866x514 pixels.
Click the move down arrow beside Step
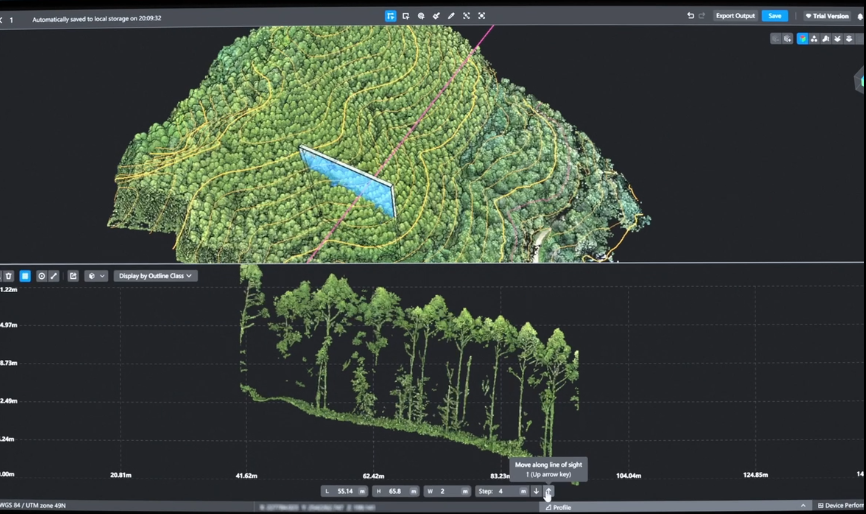pyautogui.click(x=536, y=491)
